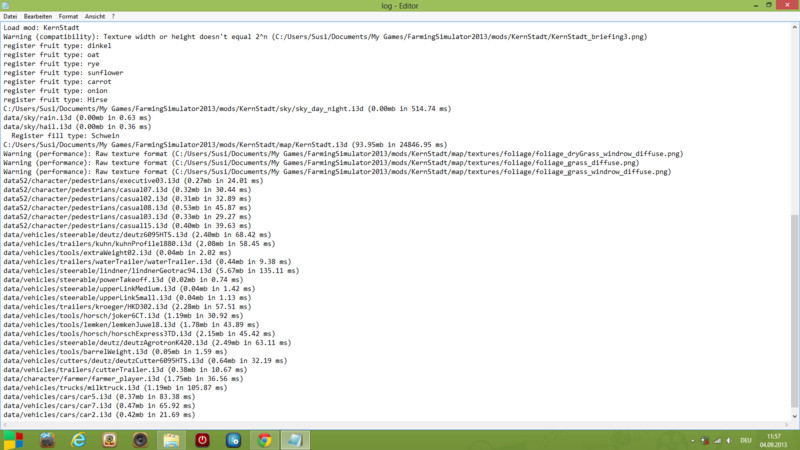Image resolution: width=800 pixels, height=450 pixels.
Task: Place cursor on 'Load mod: KernStadt' line
Action: [x=40, y=27]
